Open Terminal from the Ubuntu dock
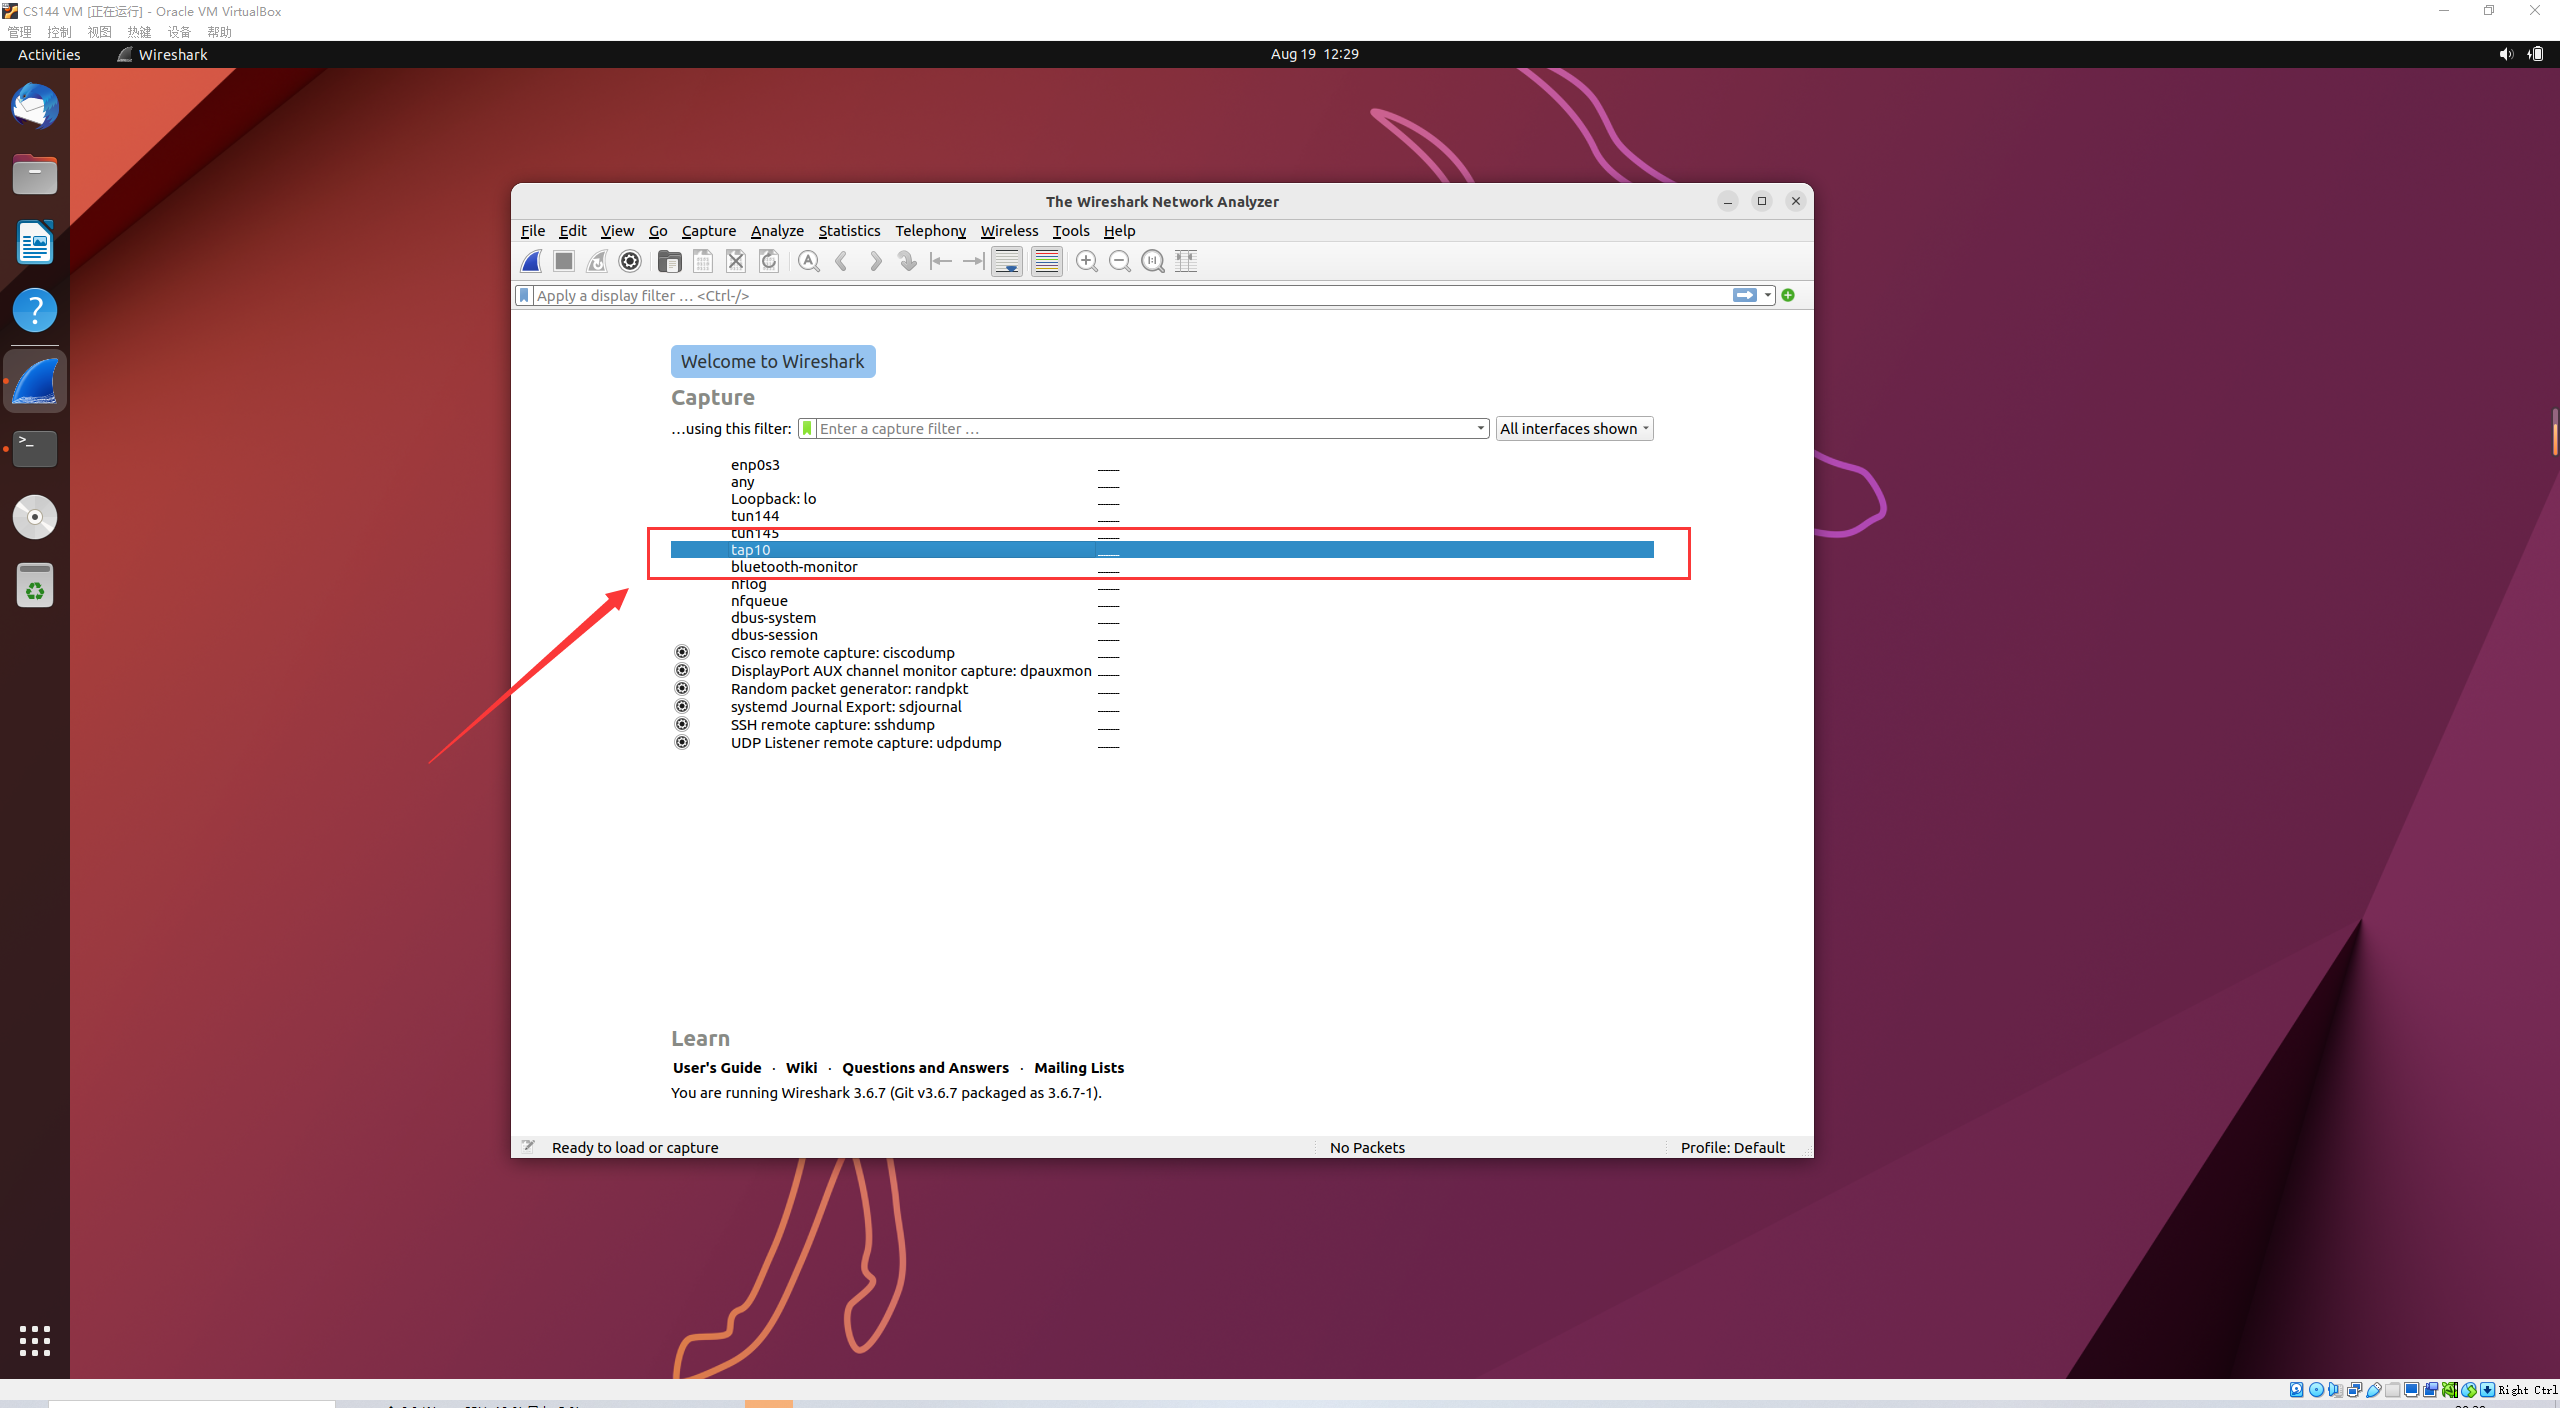This screenshot has height=1408, width=2560. click(35, 448)
